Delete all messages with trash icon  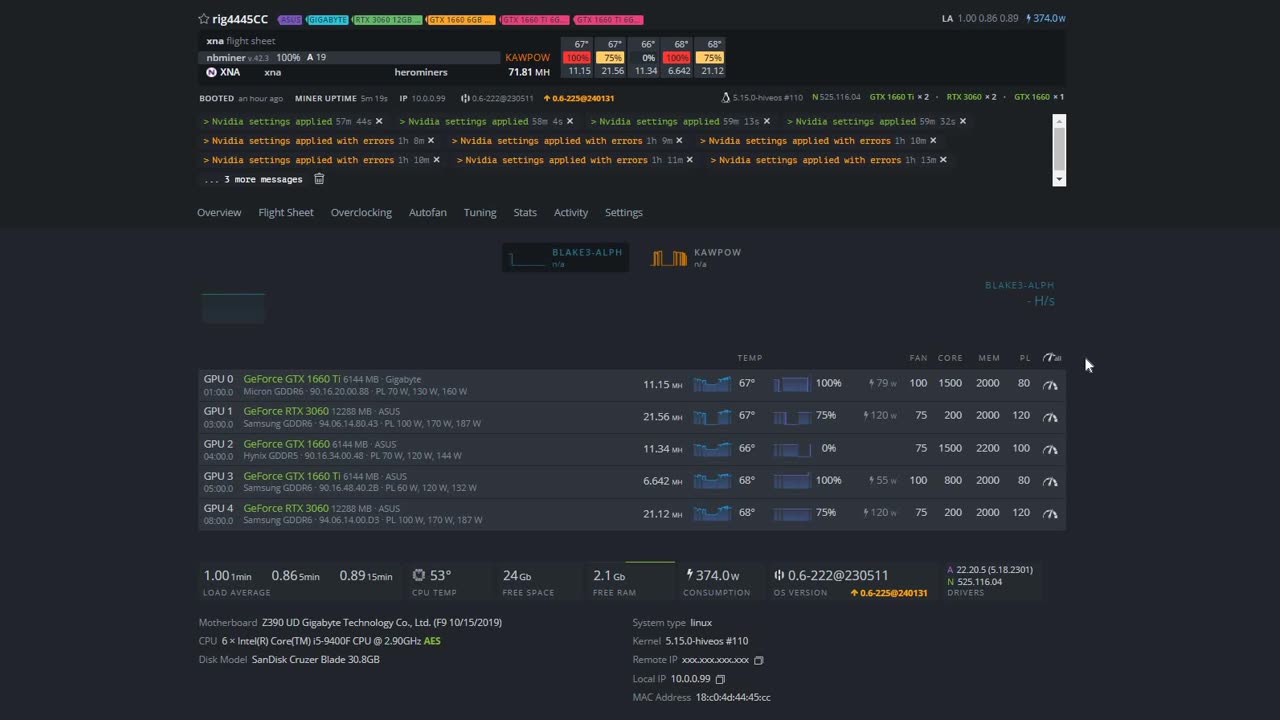coord(319,179)
